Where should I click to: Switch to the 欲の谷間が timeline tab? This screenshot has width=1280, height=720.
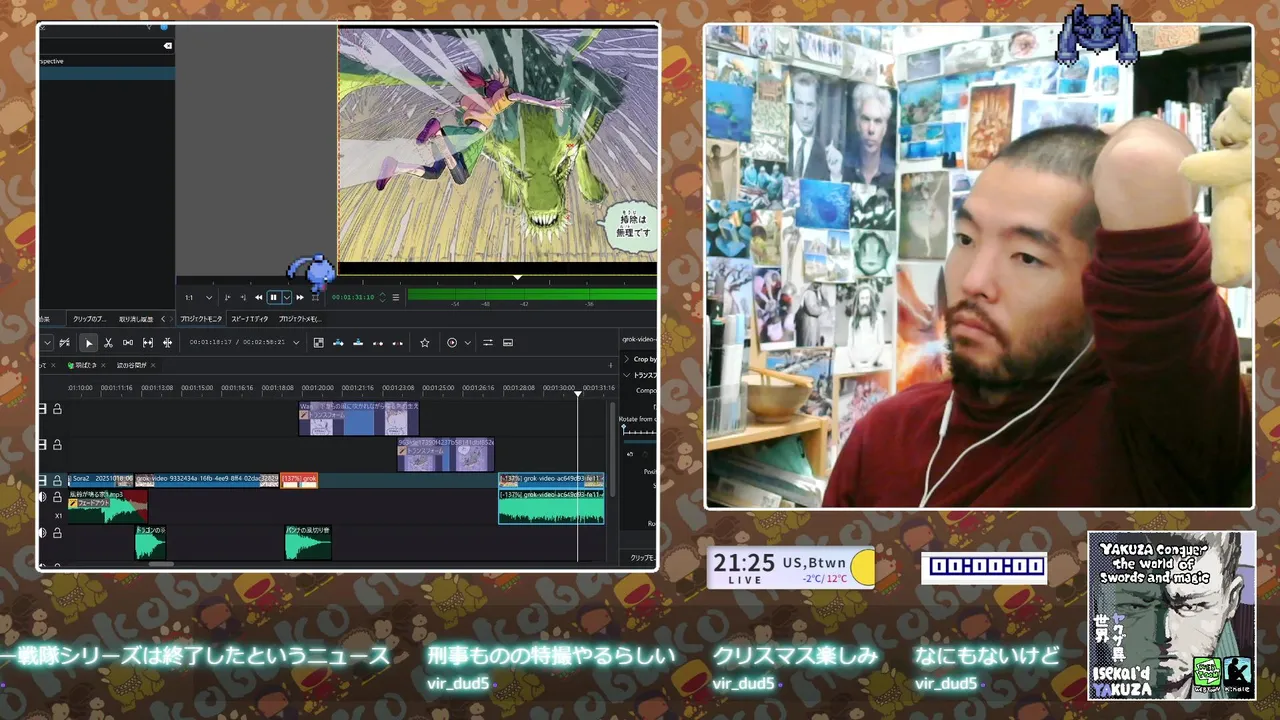pyautogui.click(x=132, y=366)
